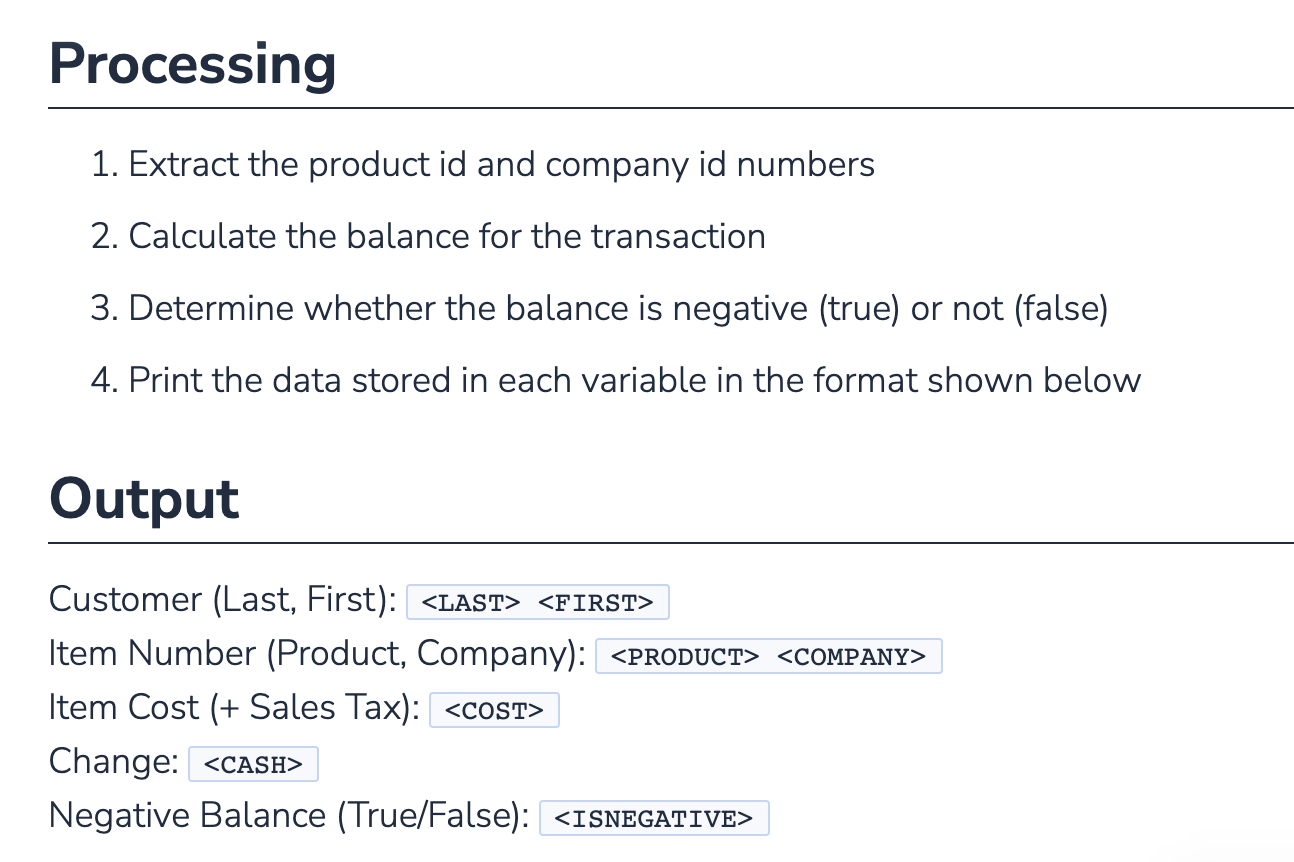Click the step determining if balance is negative
The image size is (1294, 862).
click(x=600, y=308)
